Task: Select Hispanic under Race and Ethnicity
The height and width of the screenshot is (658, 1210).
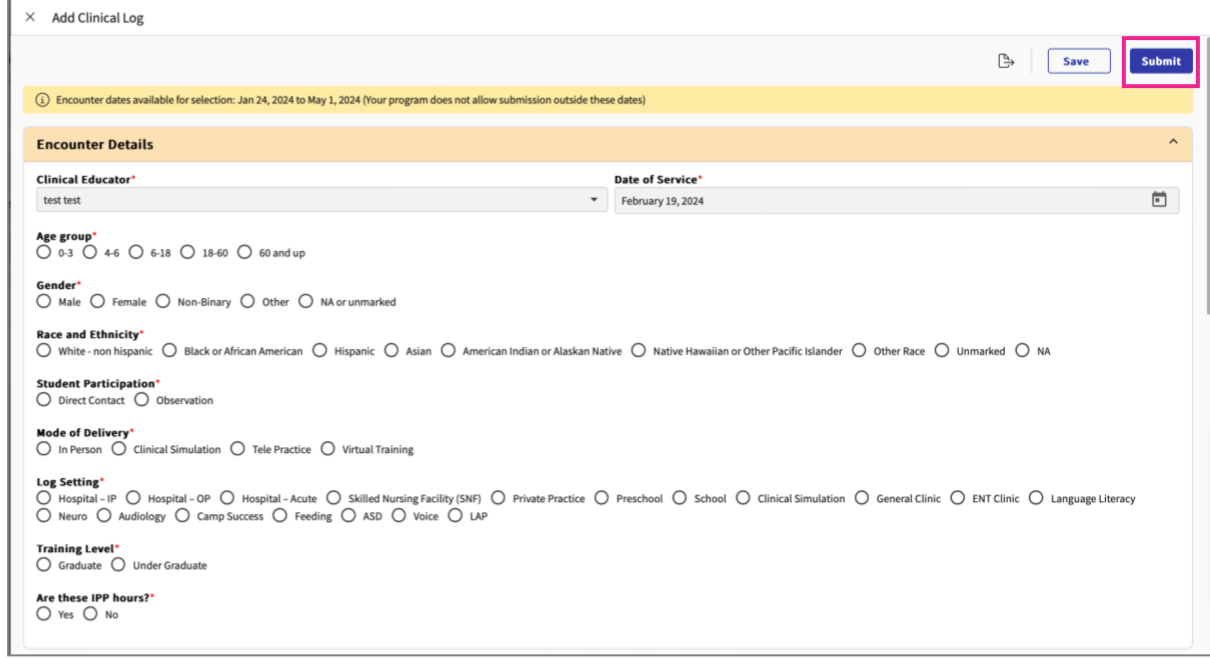Action: pos(320,351)
